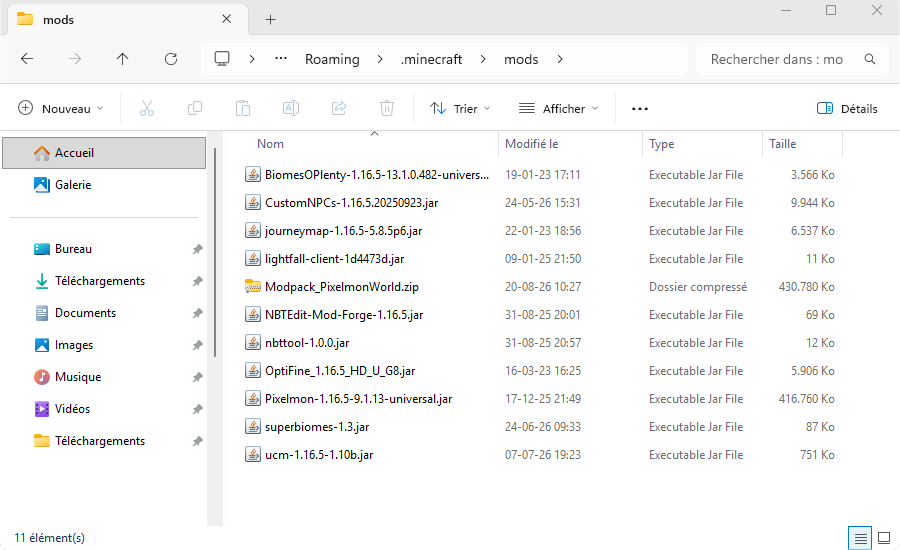Screen dimensions: 900x550
Task: Sort by the Modifié le column header
Action: click(x=532, y=144)
